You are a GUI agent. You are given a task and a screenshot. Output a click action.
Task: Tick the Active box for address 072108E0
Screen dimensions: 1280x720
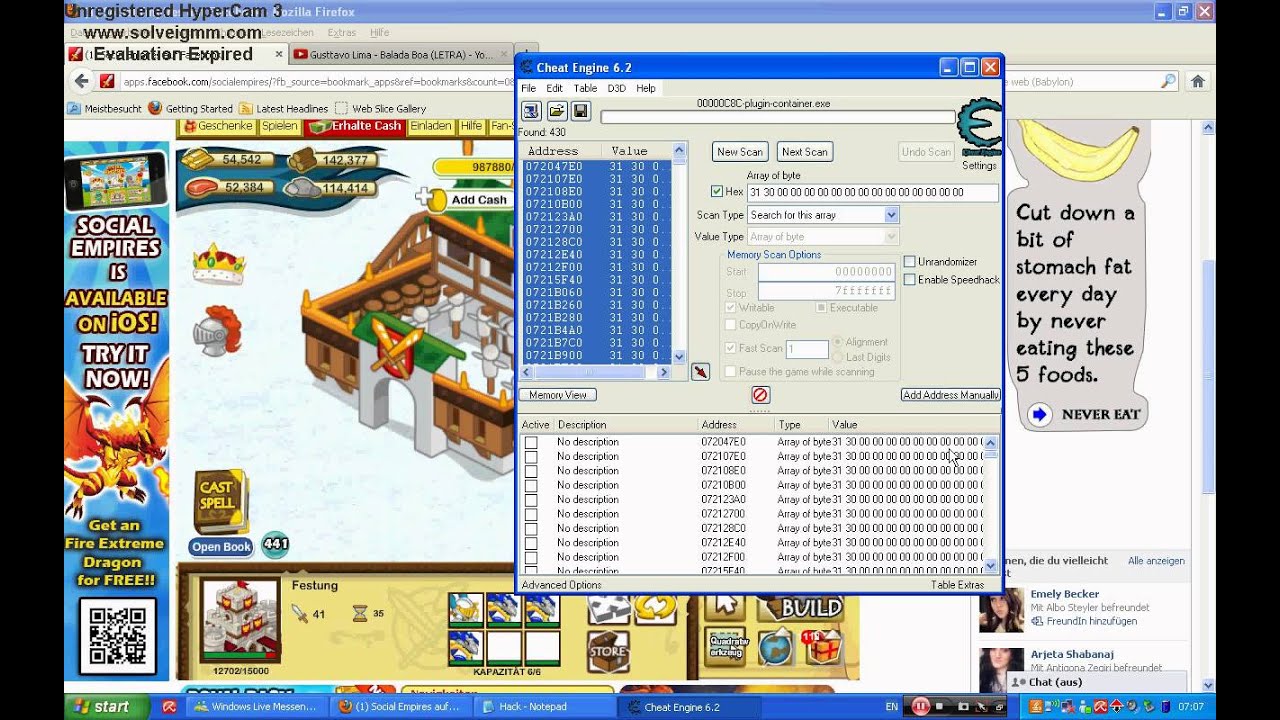click(531, 471)
